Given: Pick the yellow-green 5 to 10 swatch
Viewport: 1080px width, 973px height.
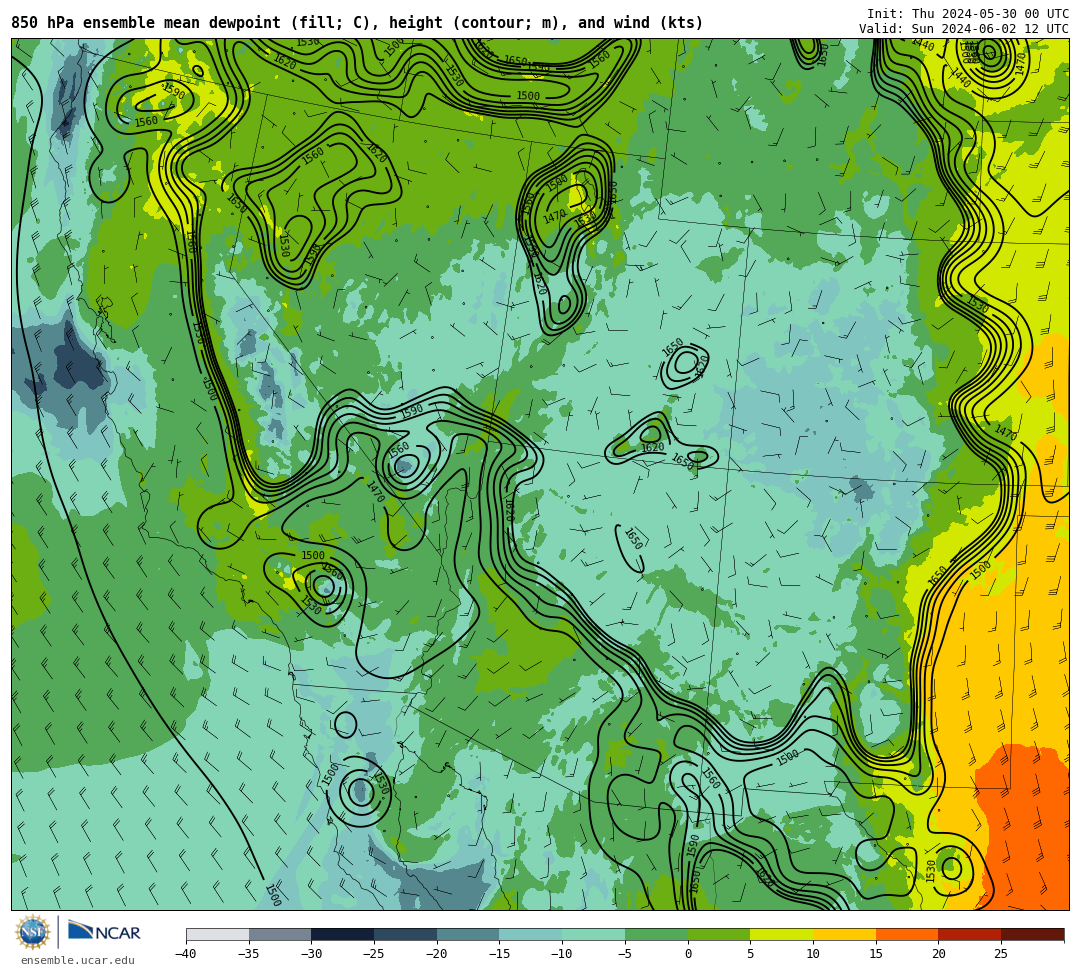Looking at the screenshot, I should click(x=782, y=934).
